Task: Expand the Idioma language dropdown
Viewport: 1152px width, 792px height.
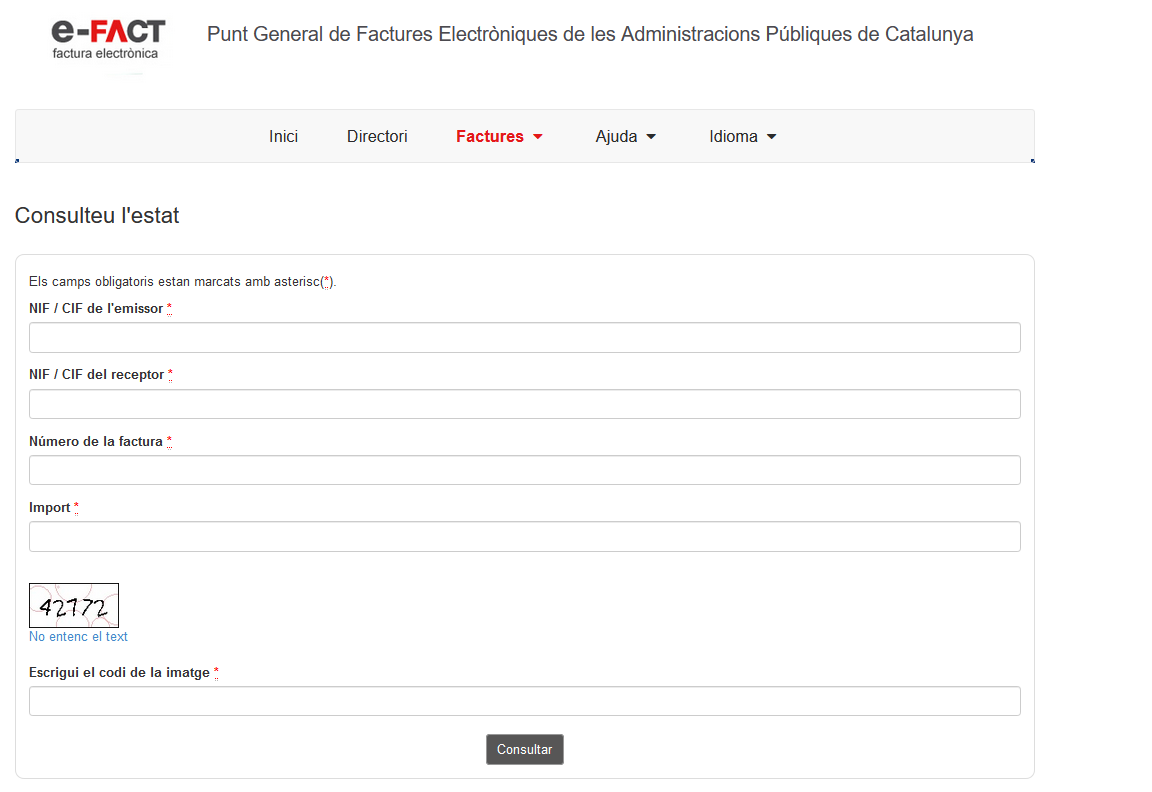Action: coord(742,137)
